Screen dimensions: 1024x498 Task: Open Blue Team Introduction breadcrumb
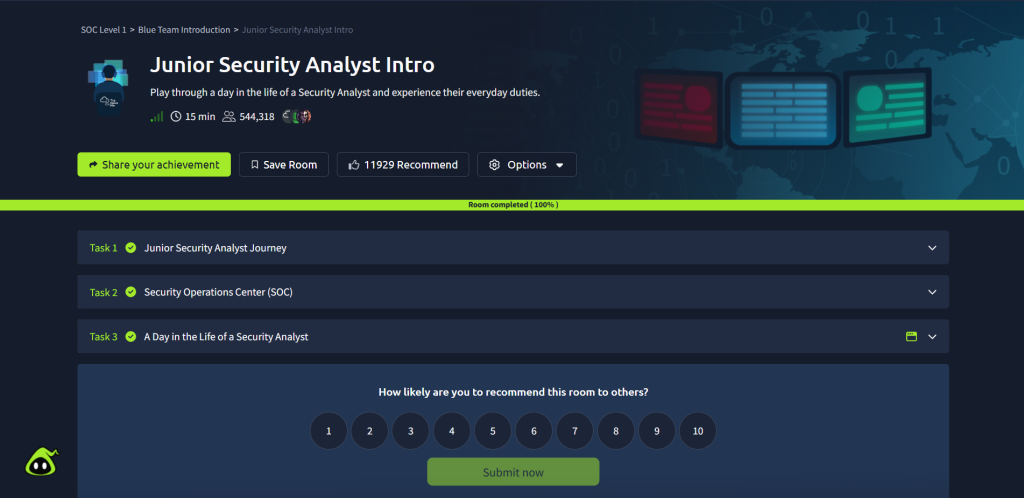[x=184, y=30]
